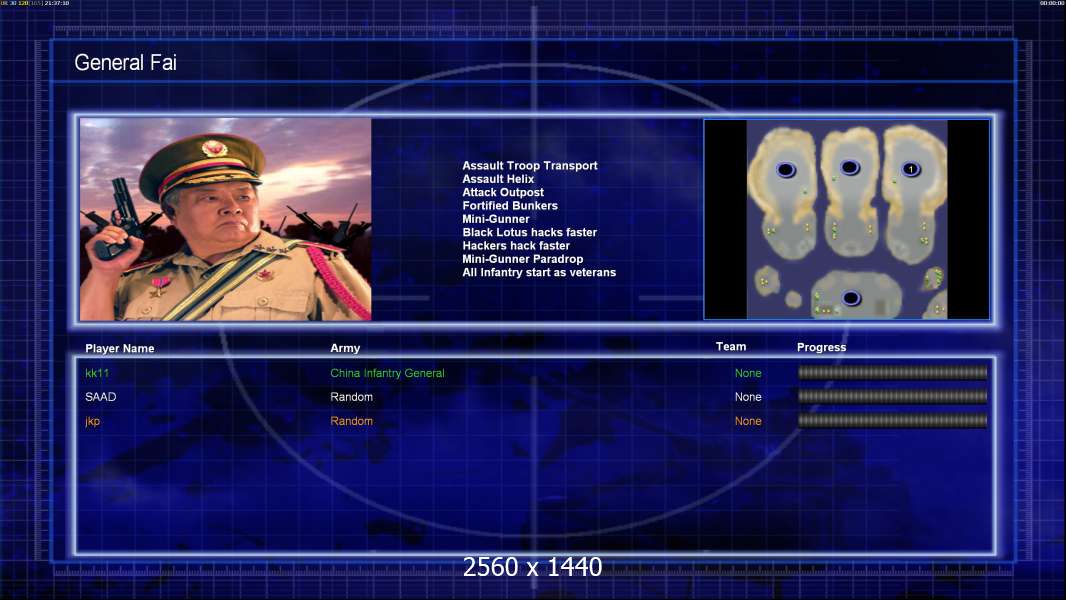This screenshot has height=600, width=1066.
Task: Click 'Assault Troop Transport' ability text
Action: pos(530,165)
